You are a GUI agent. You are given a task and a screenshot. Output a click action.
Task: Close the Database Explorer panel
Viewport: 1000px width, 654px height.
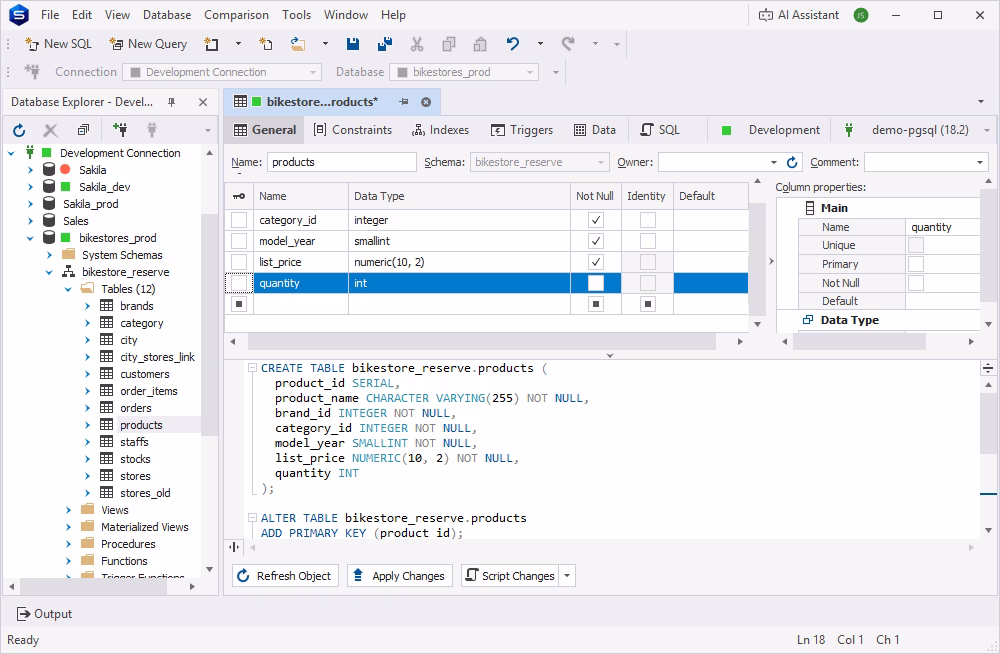coord(203,102)
